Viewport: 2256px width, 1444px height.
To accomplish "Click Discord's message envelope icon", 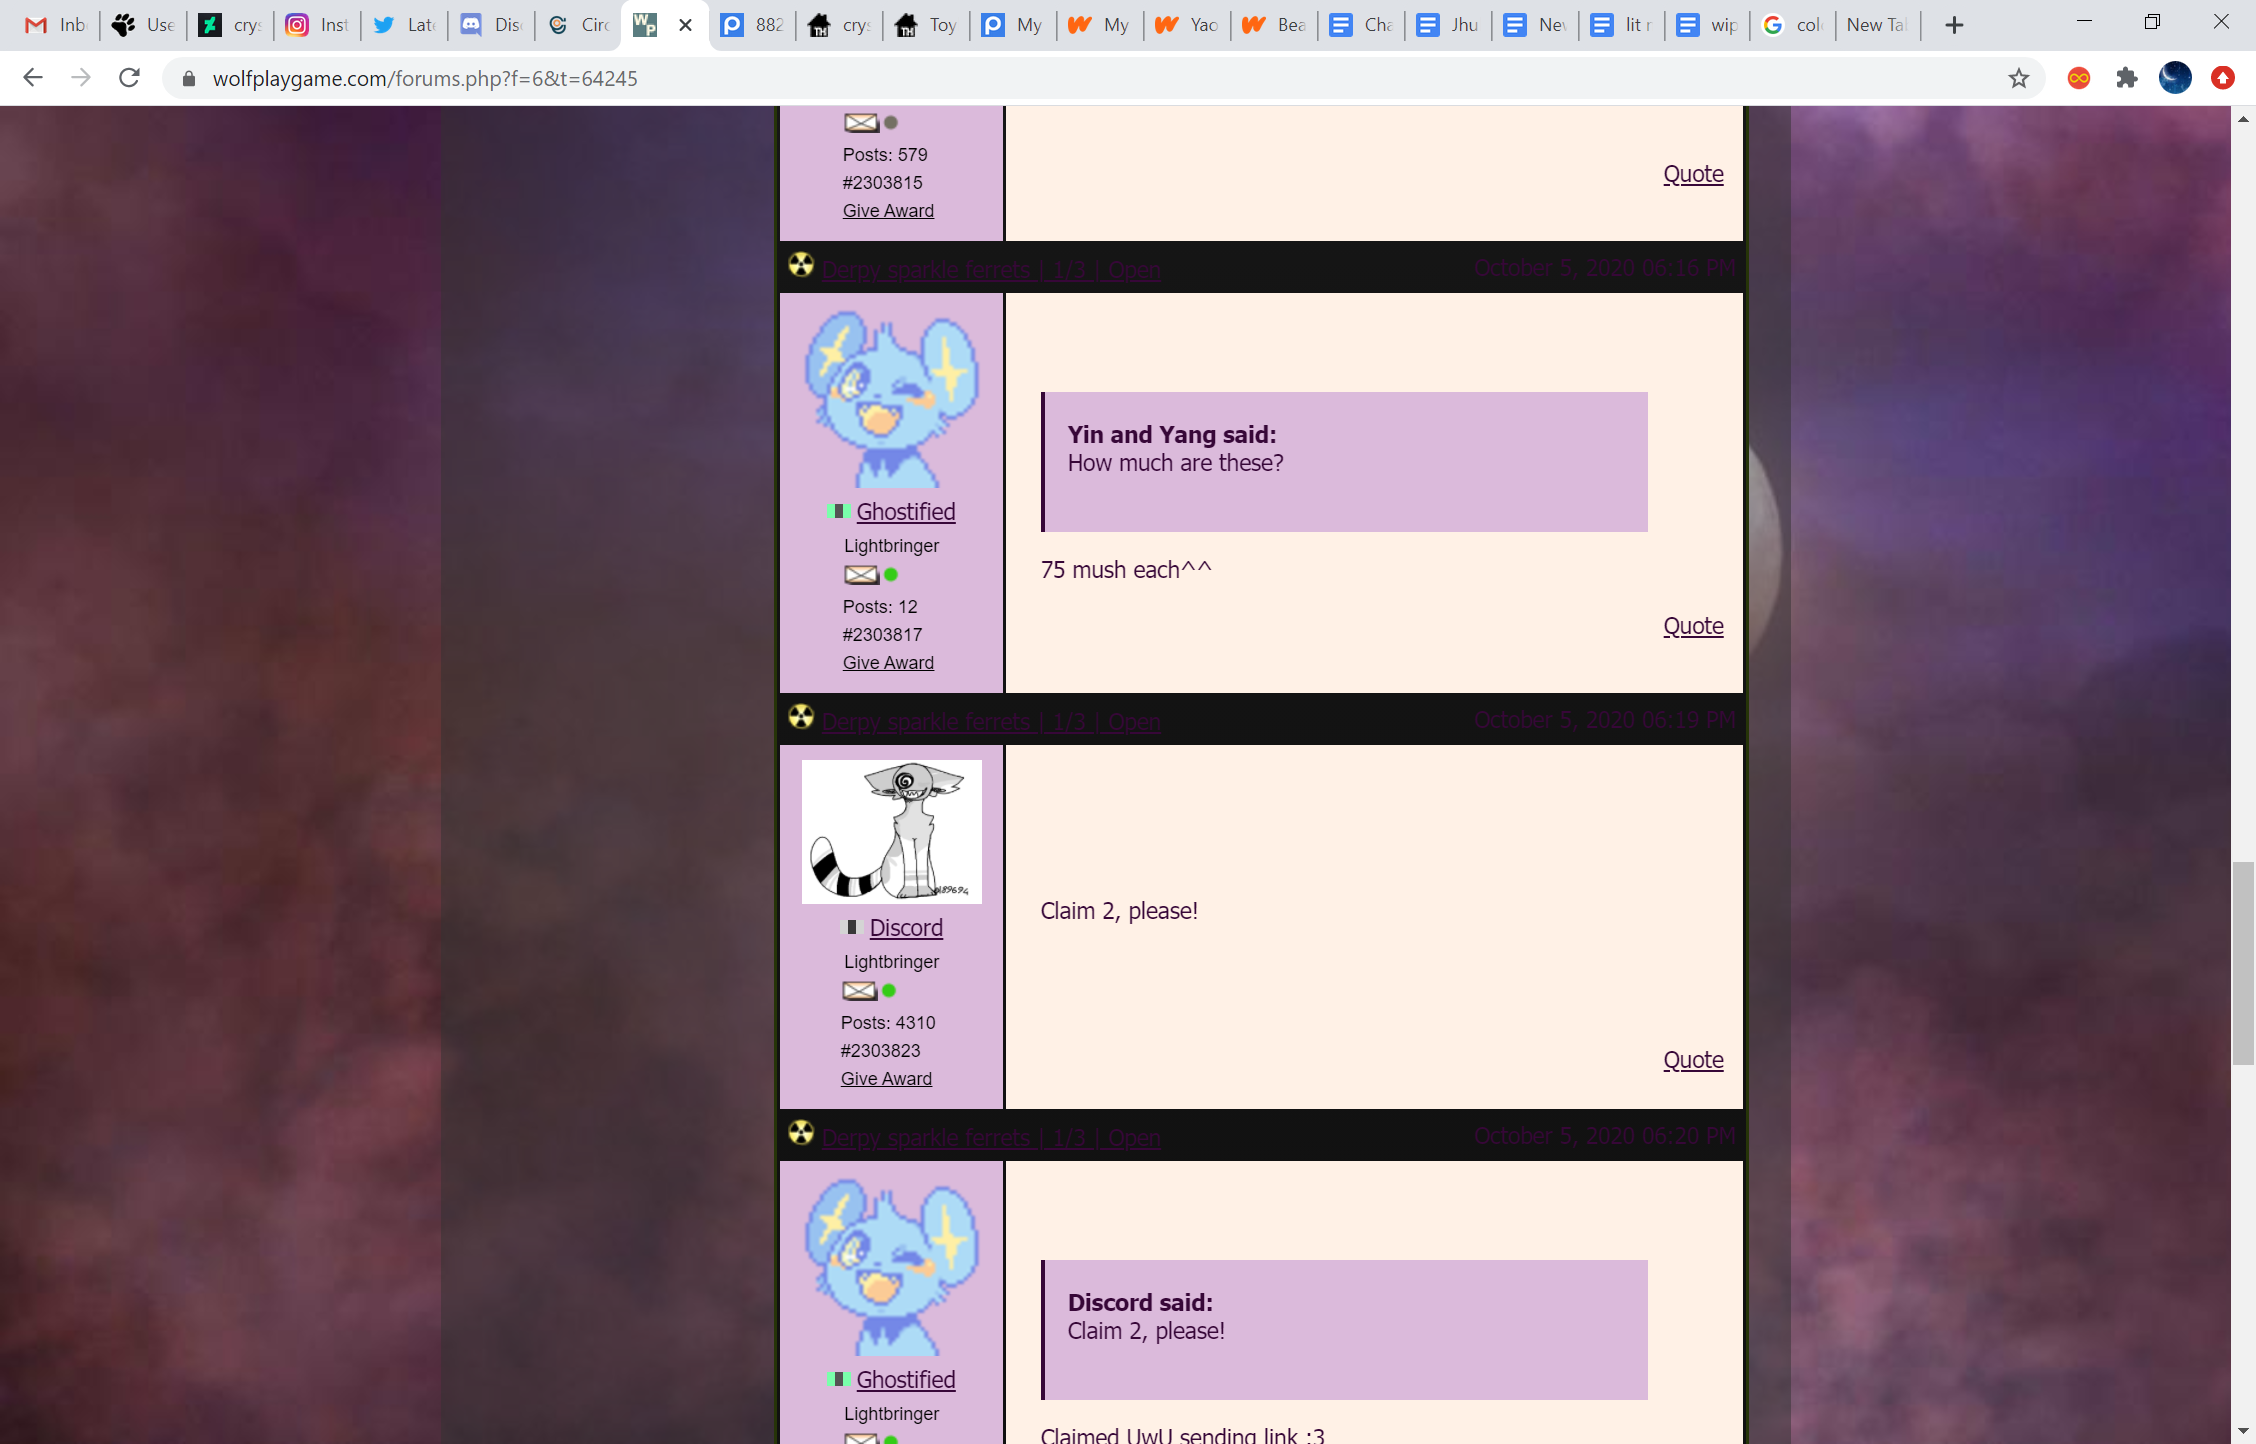I will coord(858,991).
